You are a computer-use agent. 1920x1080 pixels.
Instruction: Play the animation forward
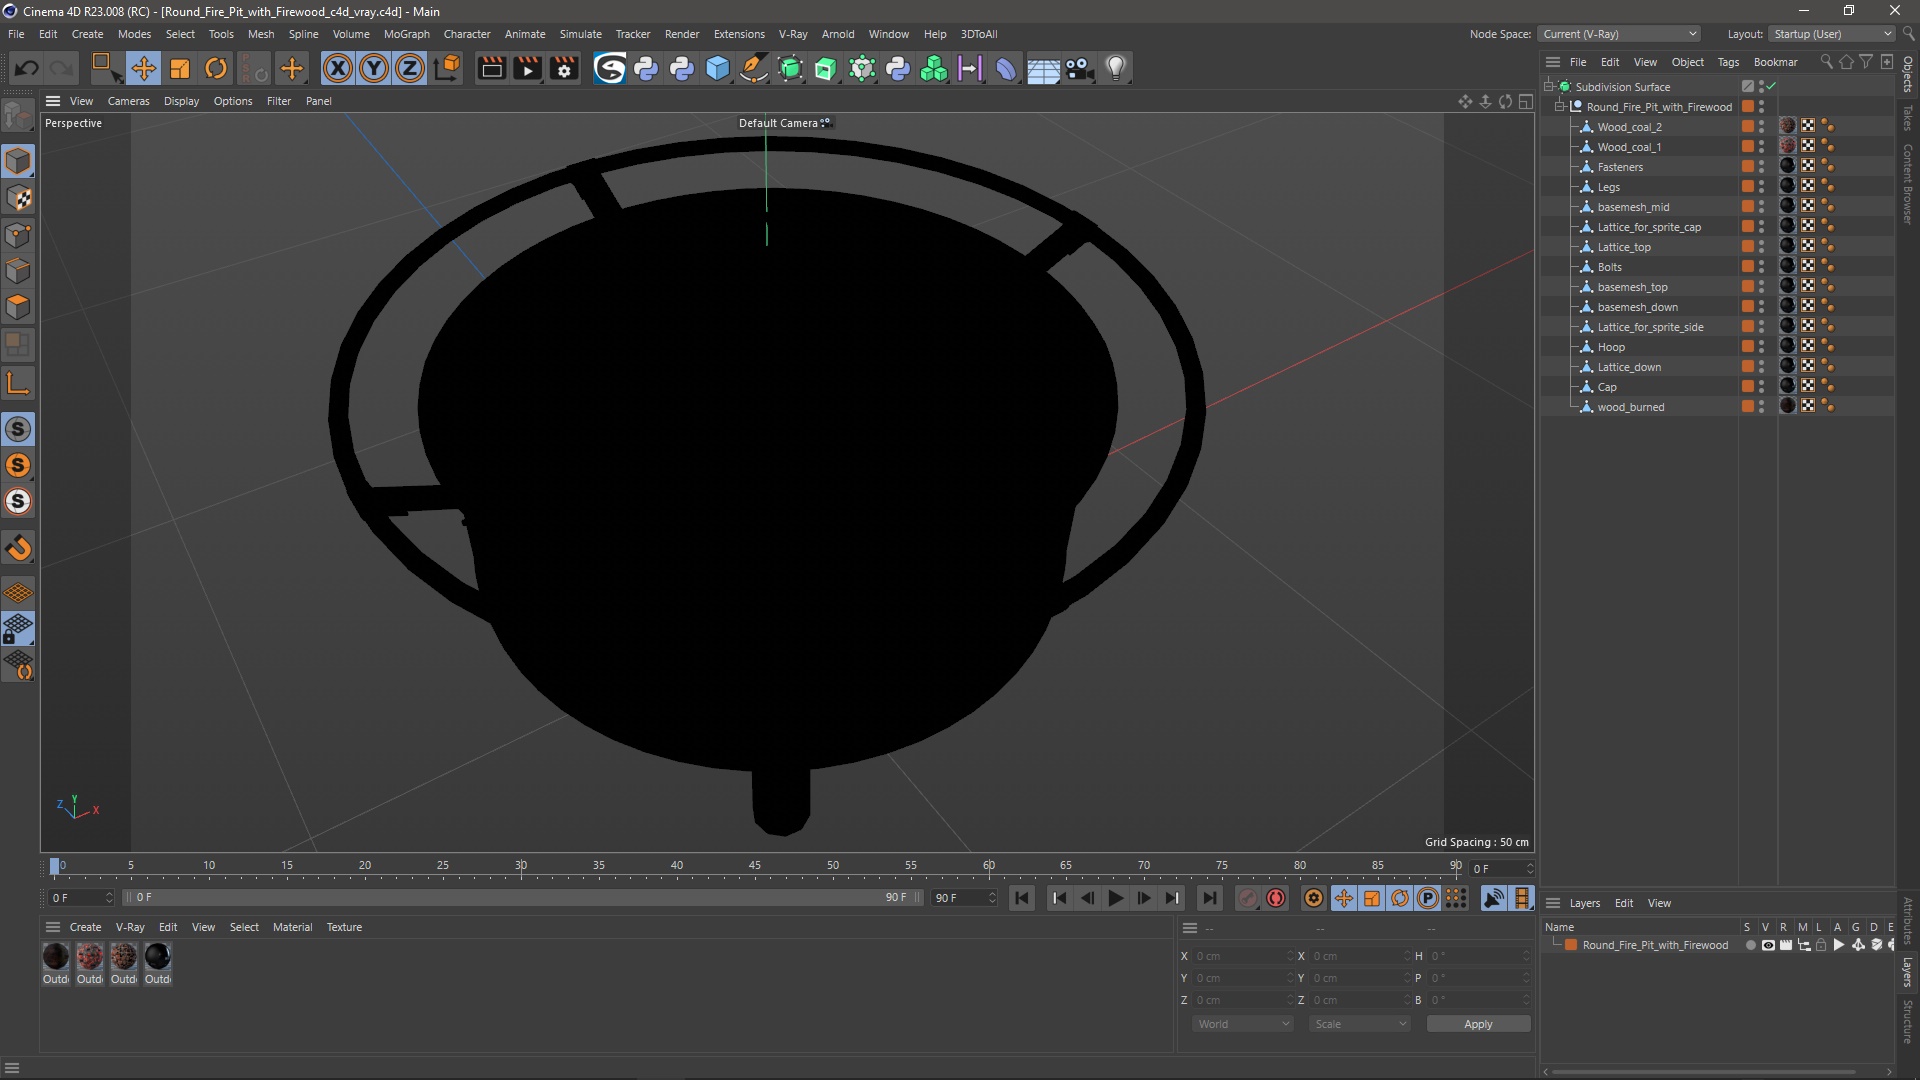(x=1115, y=898)
